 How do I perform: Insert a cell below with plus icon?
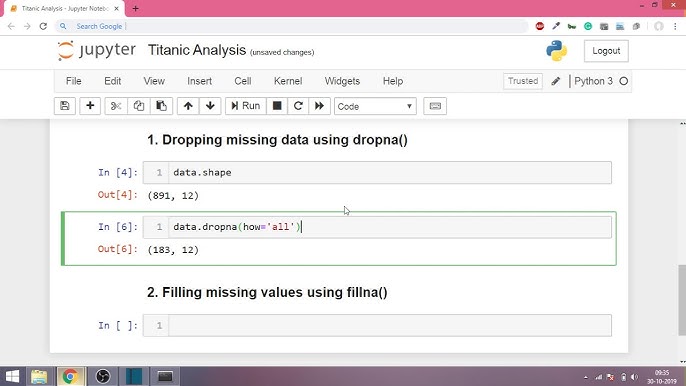[90, 106]
